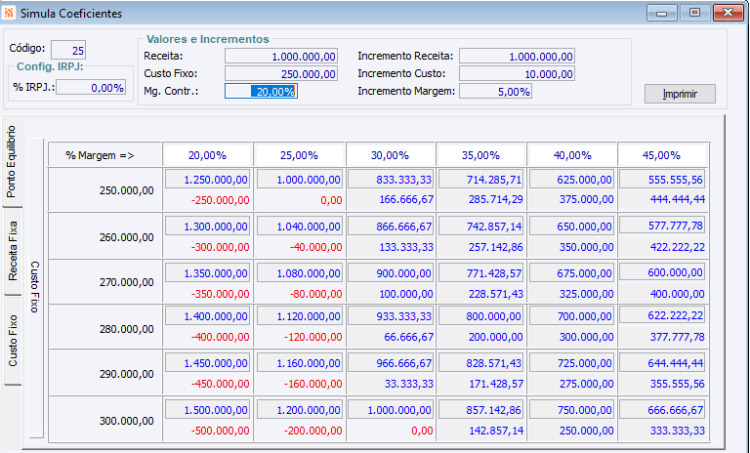
Task: Click the cell showing 1.250.000,00
Action: [x=207, y=180]
